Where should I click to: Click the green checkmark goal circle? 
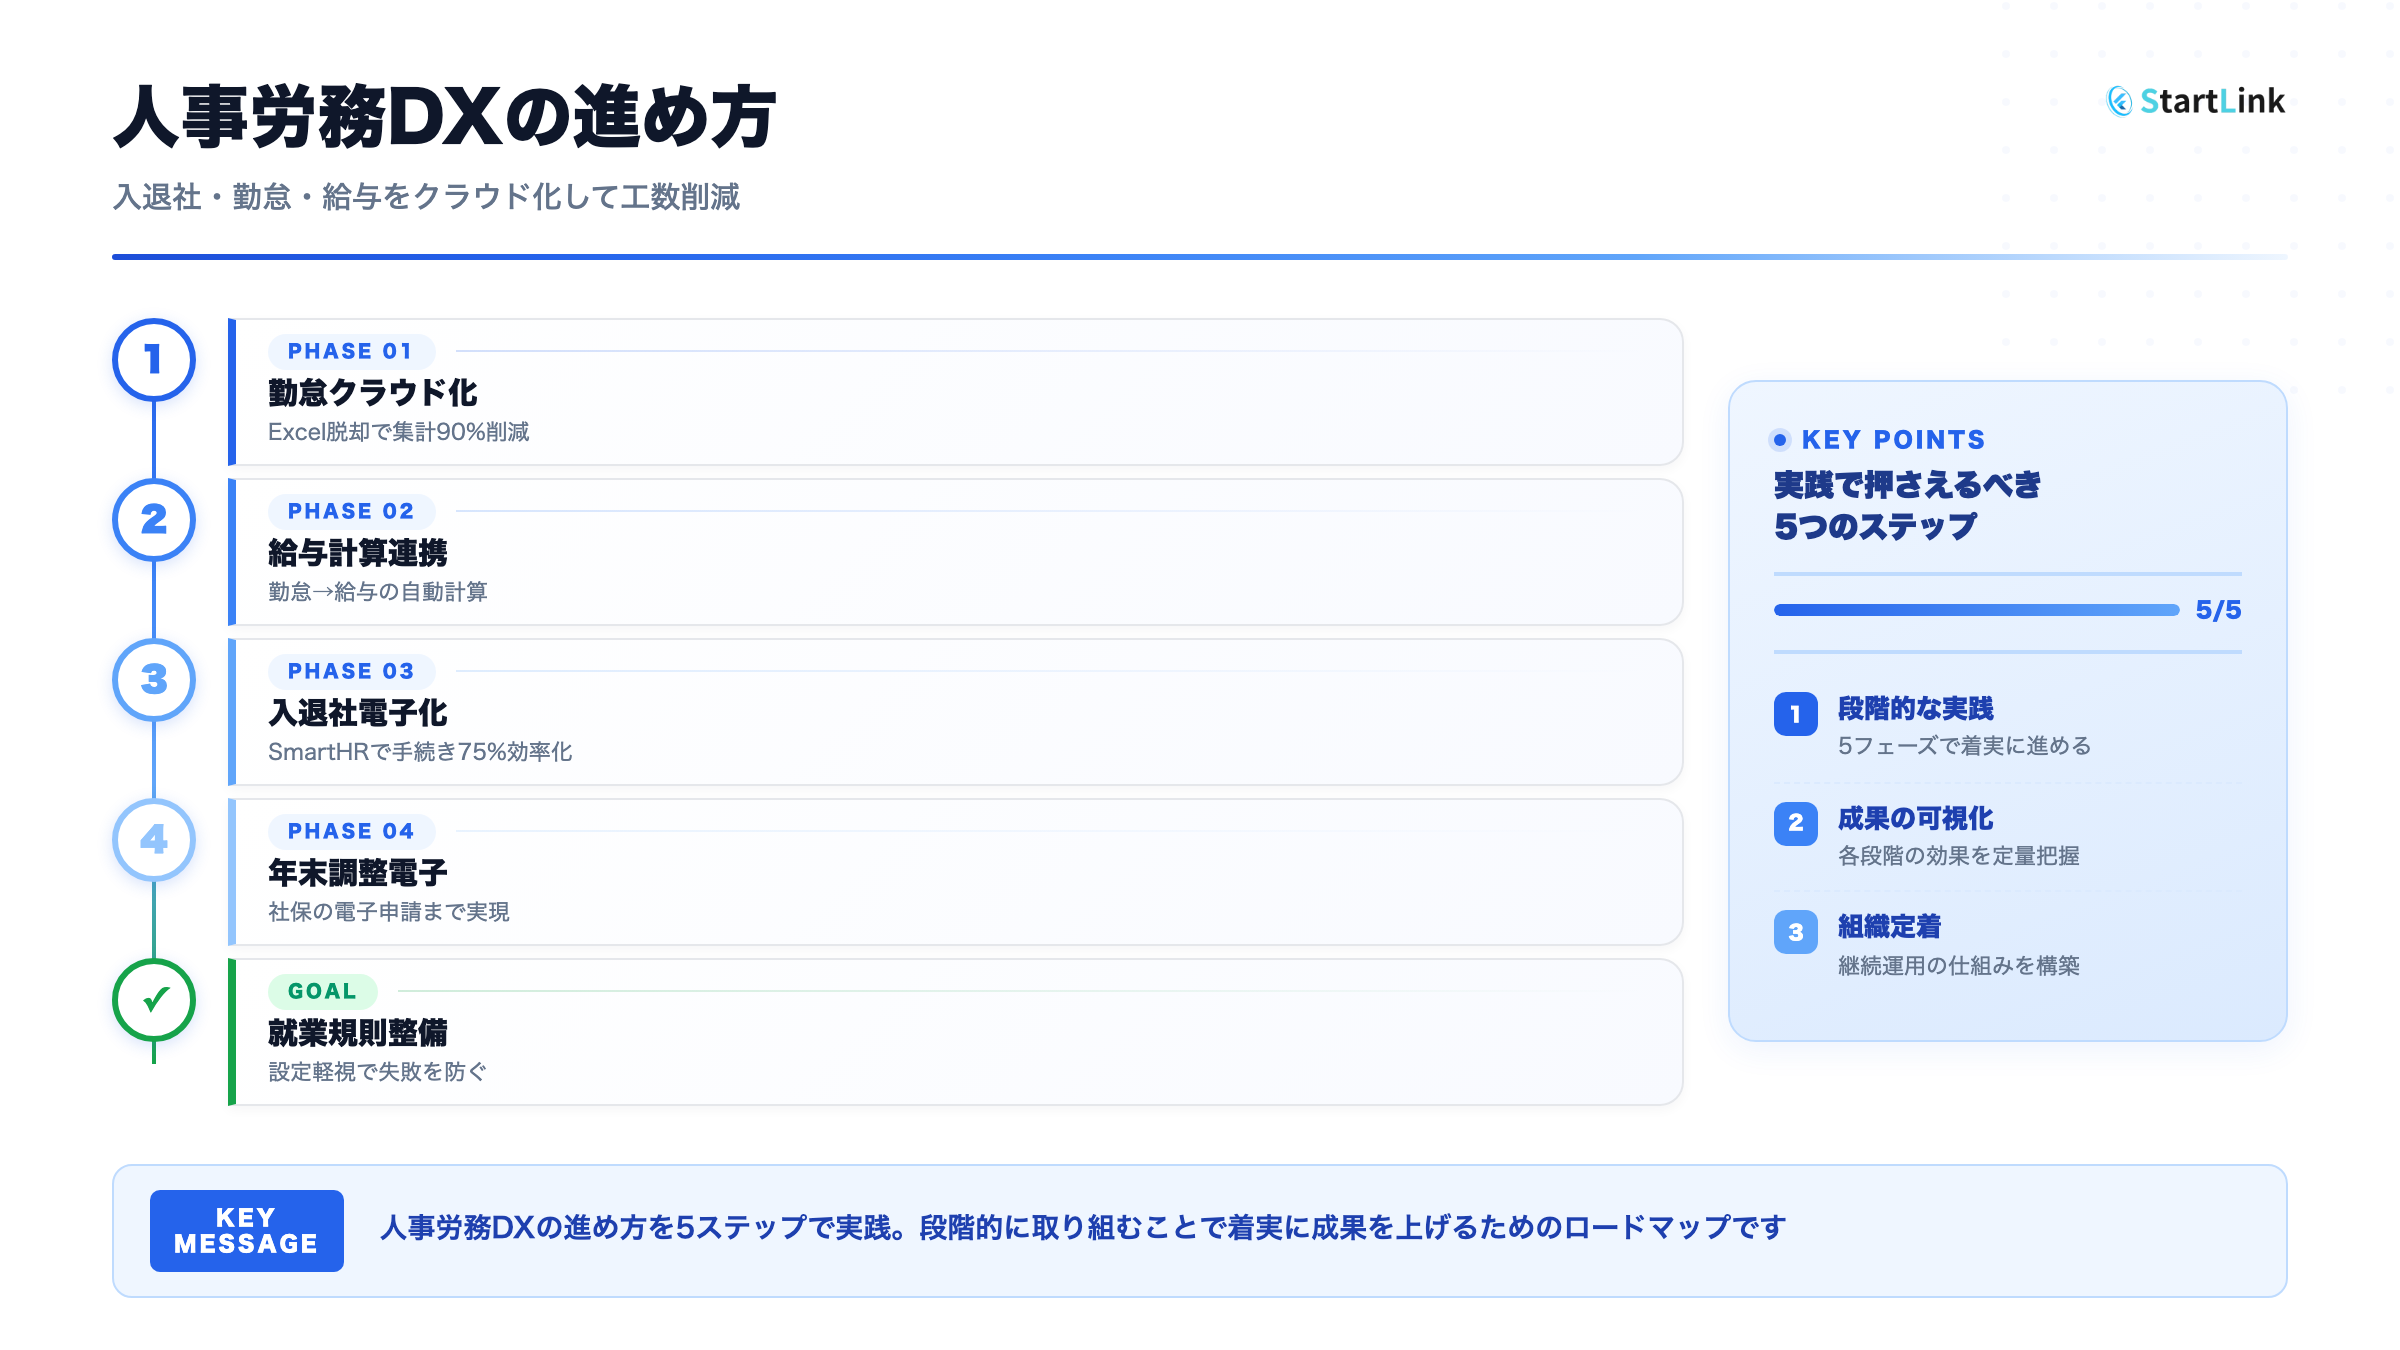pyautogui.click(x=153, y=1000)
